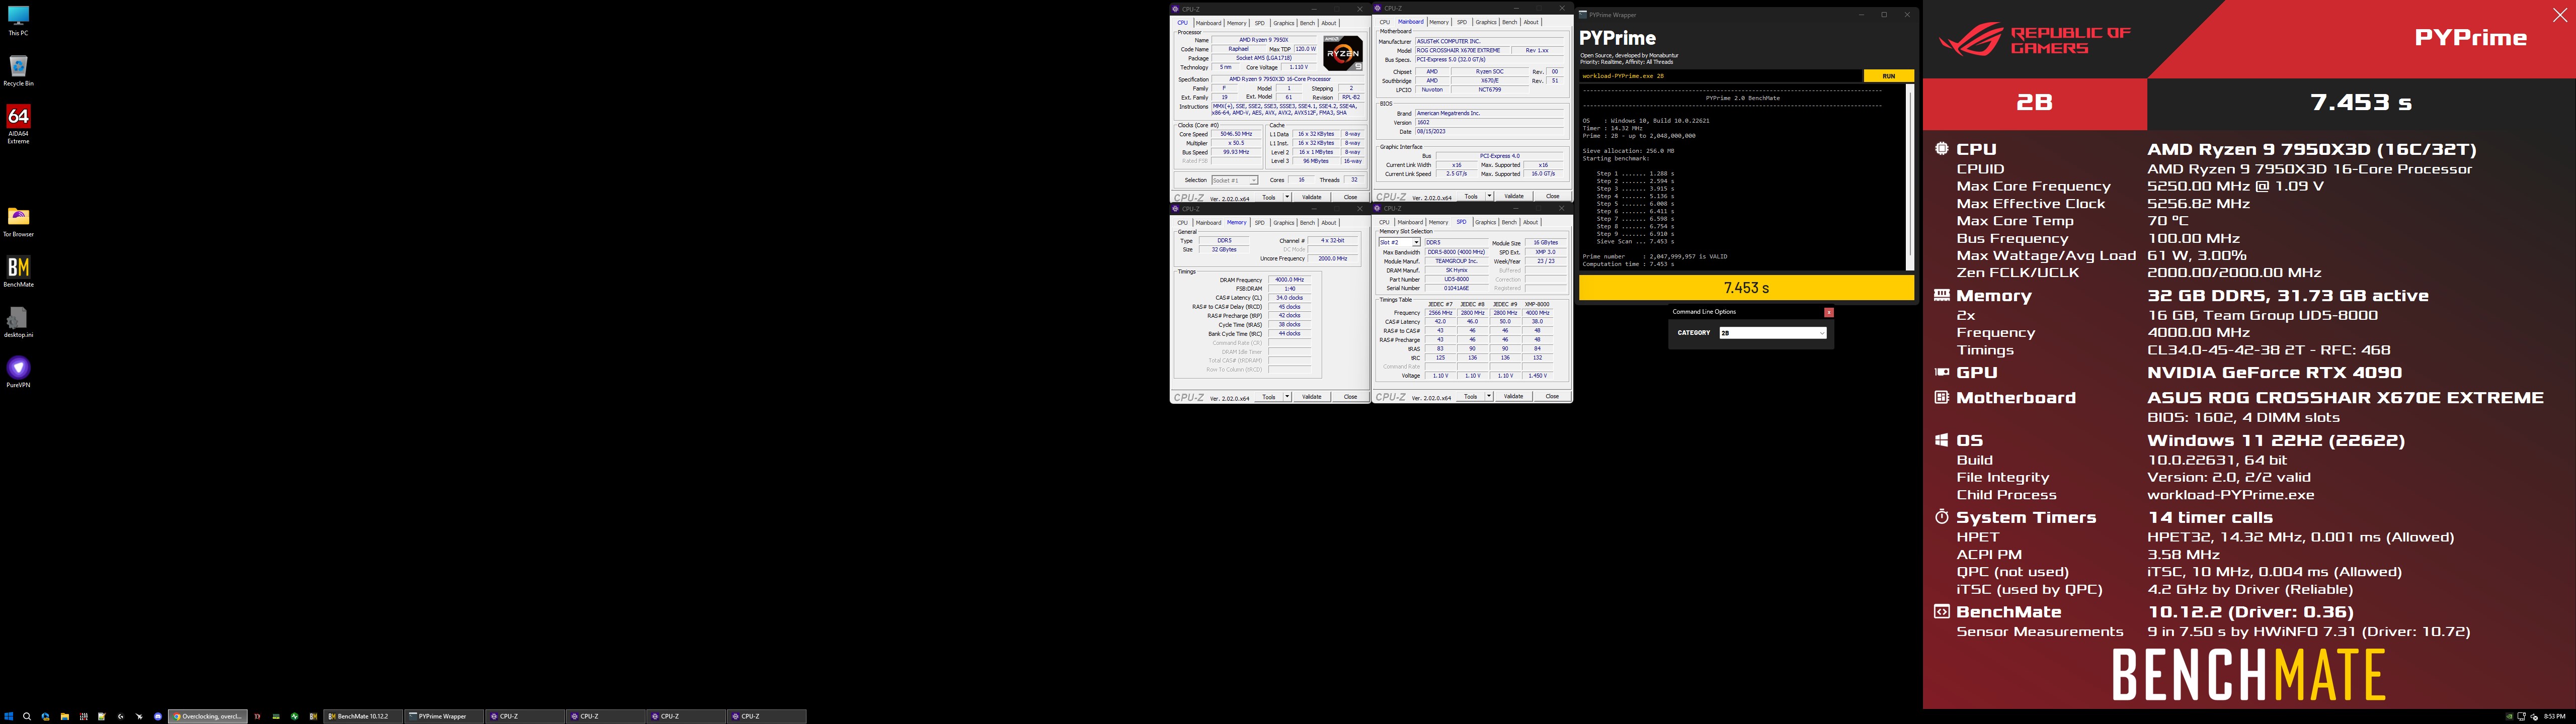Click the Ryzen 9 logo in CPU-Z
The width and height of the screenshot is (2576, 724).
tap(1343, 53)
